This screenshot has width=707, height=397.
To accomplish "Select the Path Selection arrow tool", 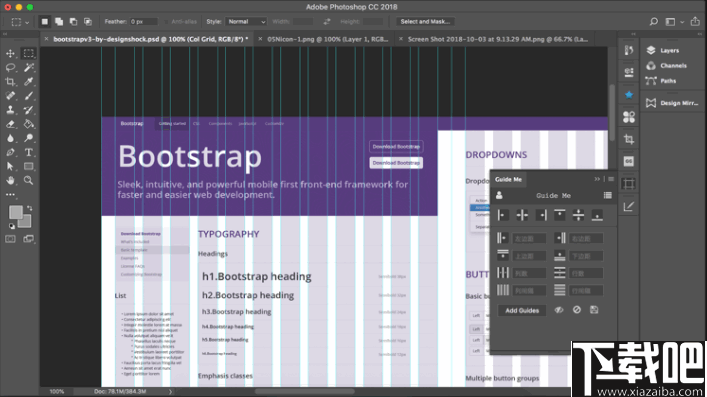I will 10,166.
